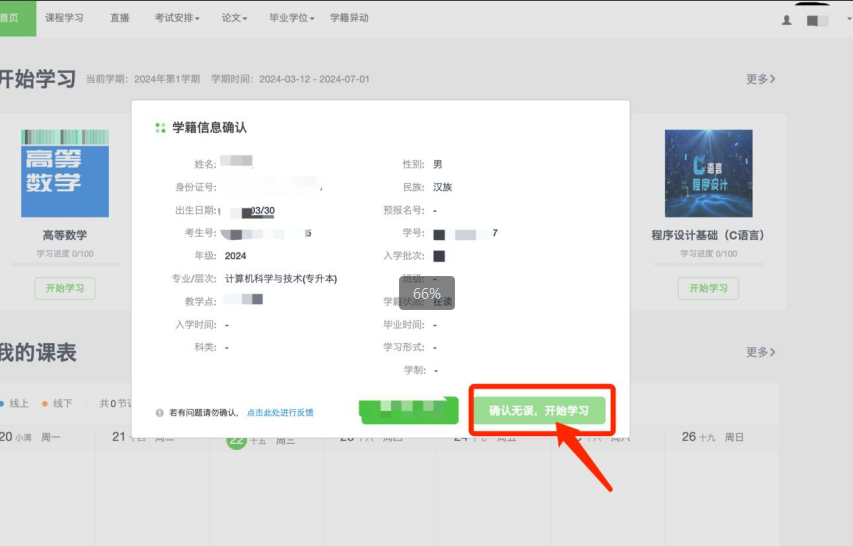853x546 pixels.
Task: Go to the 首页 tab
Action: click(10, 18)
